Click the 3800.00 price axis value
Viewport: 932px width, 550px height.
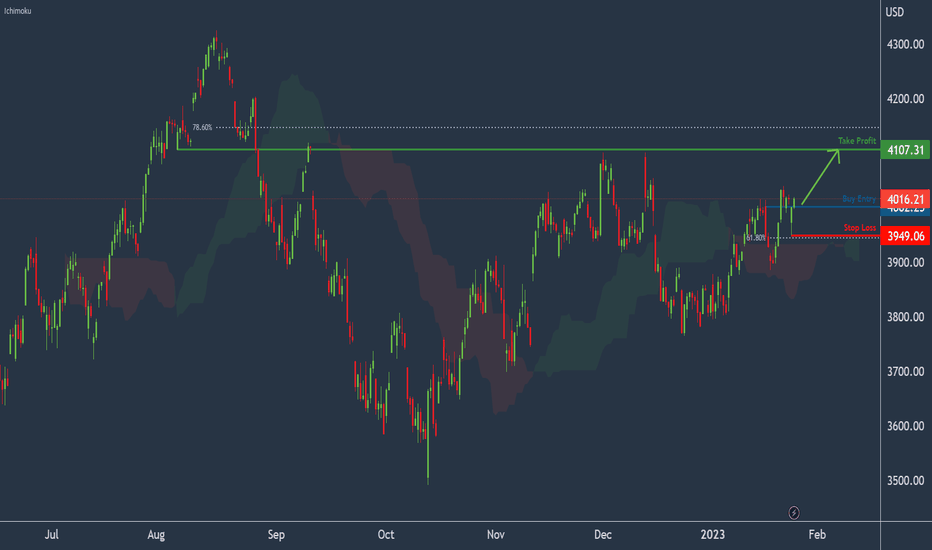coord(905,317)
